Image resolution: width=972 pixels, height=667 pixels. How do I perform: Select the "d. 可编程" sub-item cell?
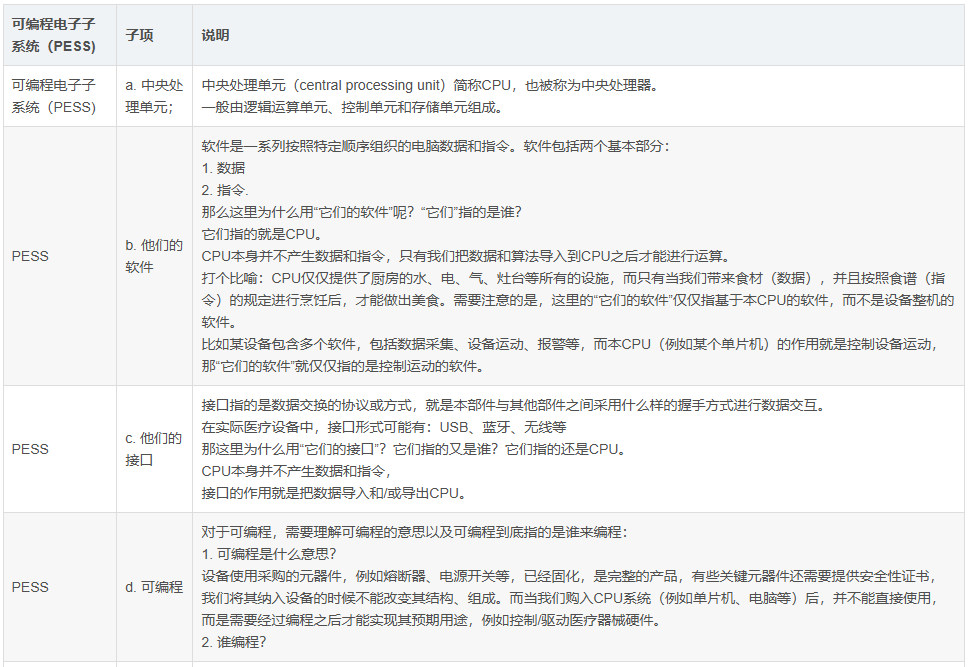[x=153, y=587]
